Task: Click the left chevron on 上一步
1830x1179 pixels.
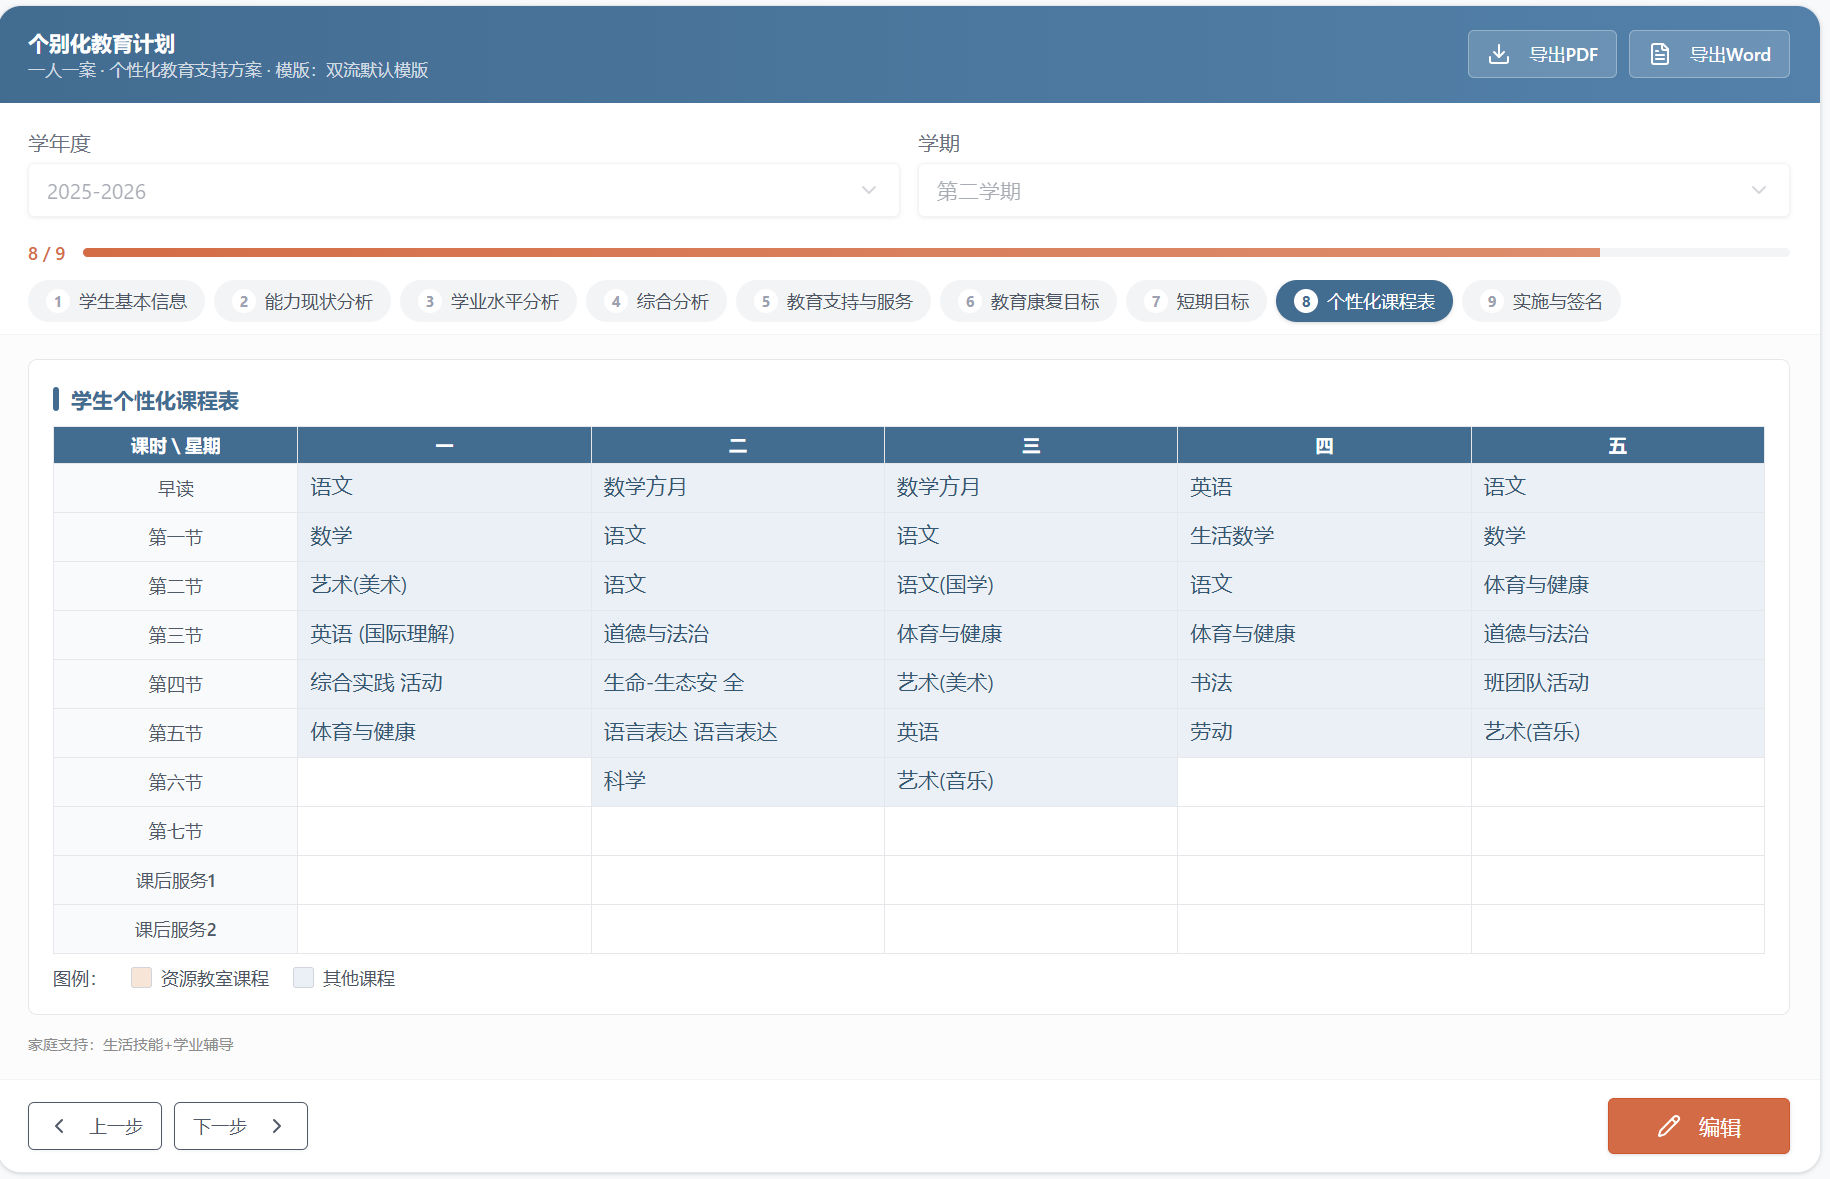Action: (60, 1126)
